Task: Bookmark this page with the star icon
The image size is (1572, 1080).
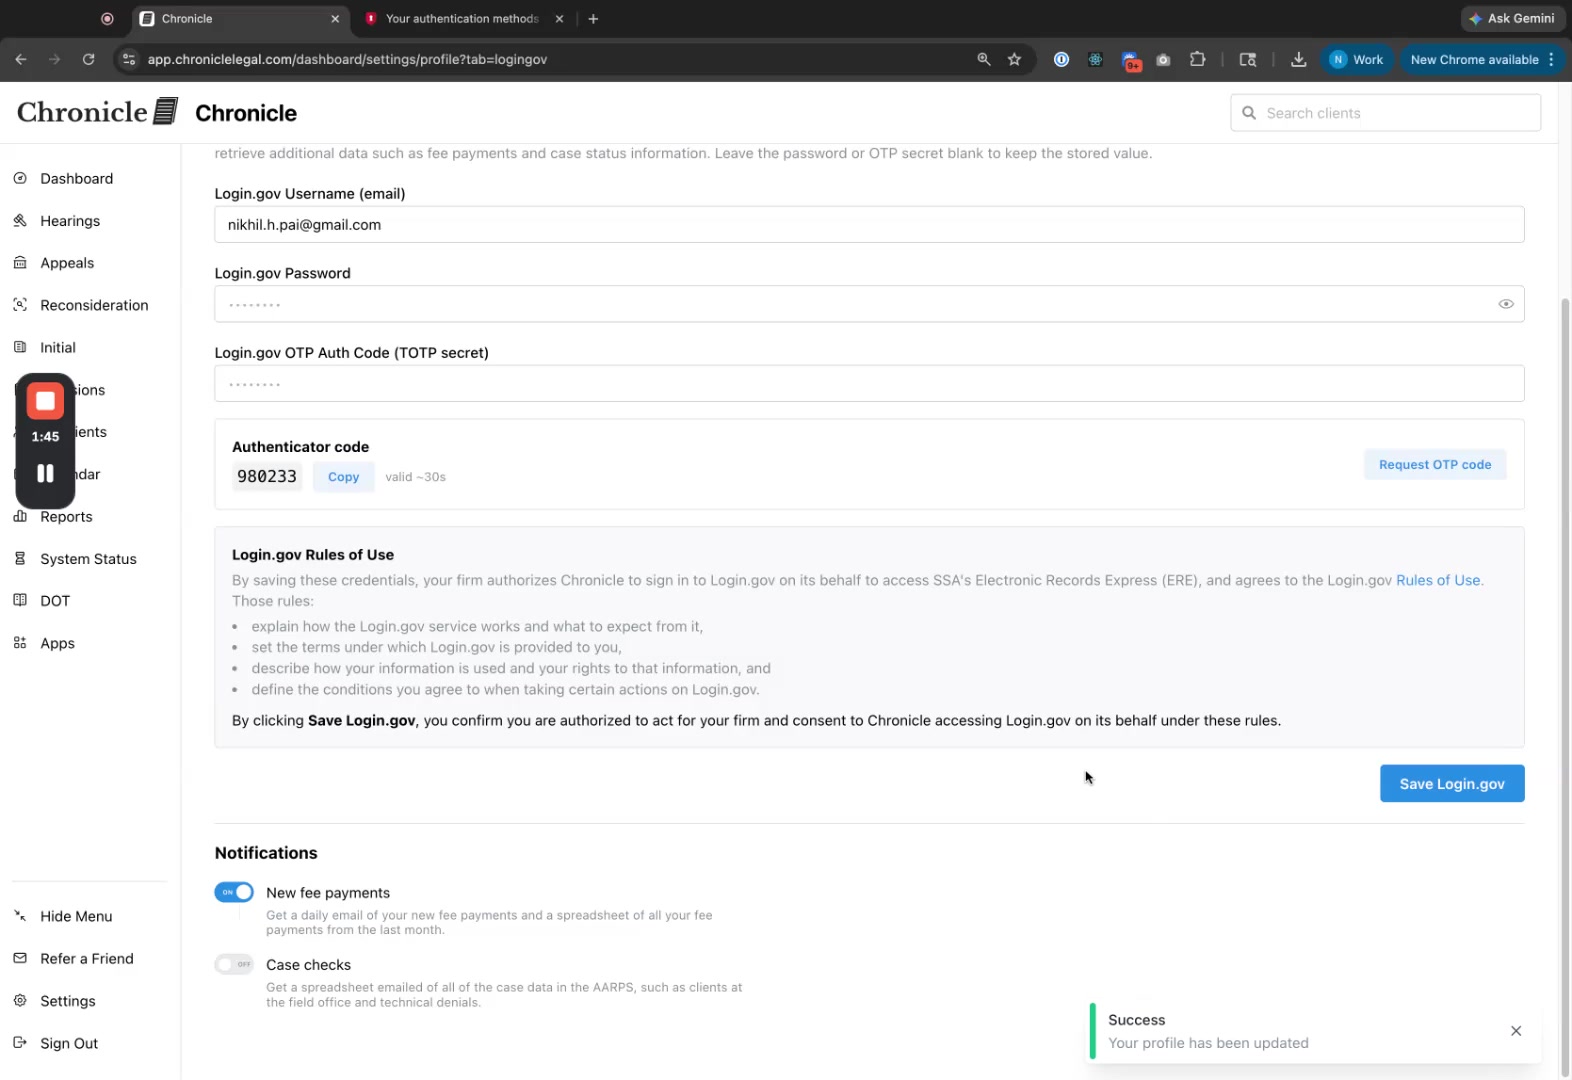Action: coord(1014,59)
